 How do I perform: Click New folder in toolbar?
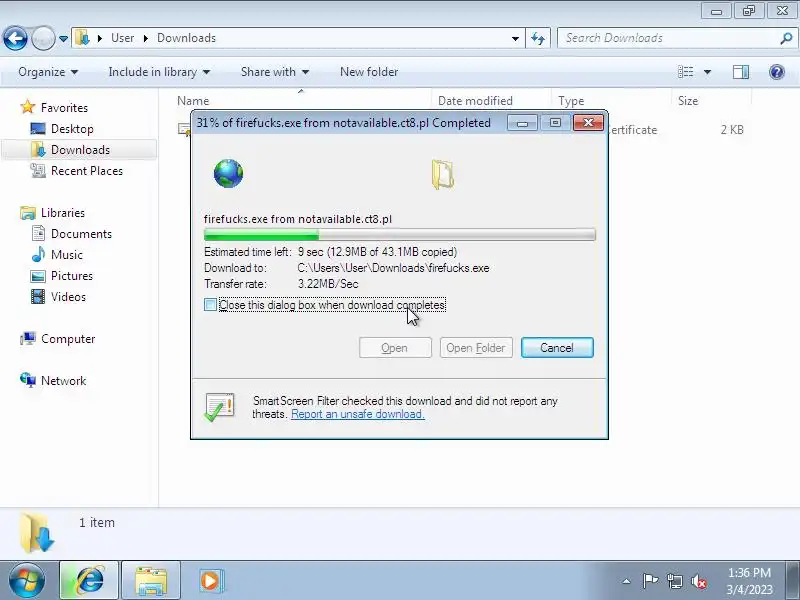[x=369, y=72]
